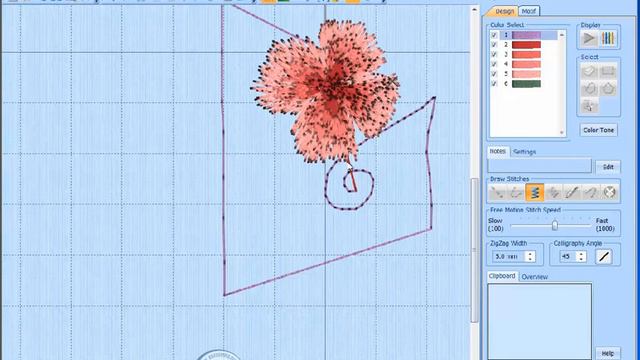Screen dimensions: 640x360
Task: Click the Calligraphy Angle diagonal line preview
Action: tap(604, 257)
